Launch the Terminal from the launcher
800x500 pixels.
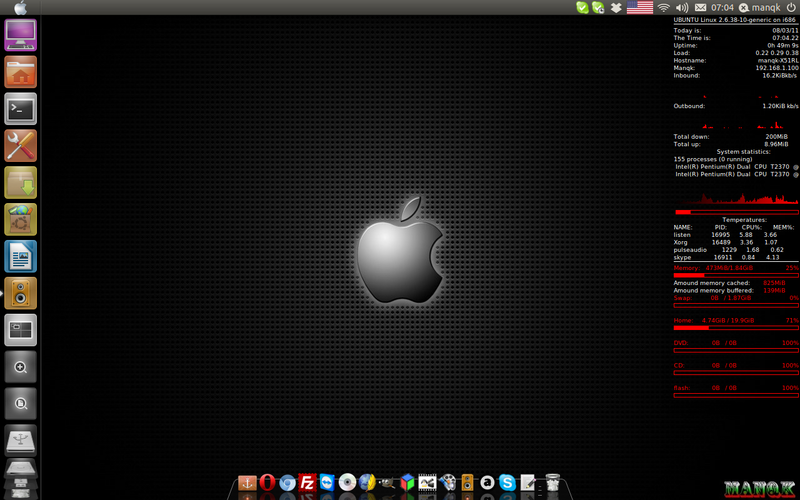tap(20, 109)
